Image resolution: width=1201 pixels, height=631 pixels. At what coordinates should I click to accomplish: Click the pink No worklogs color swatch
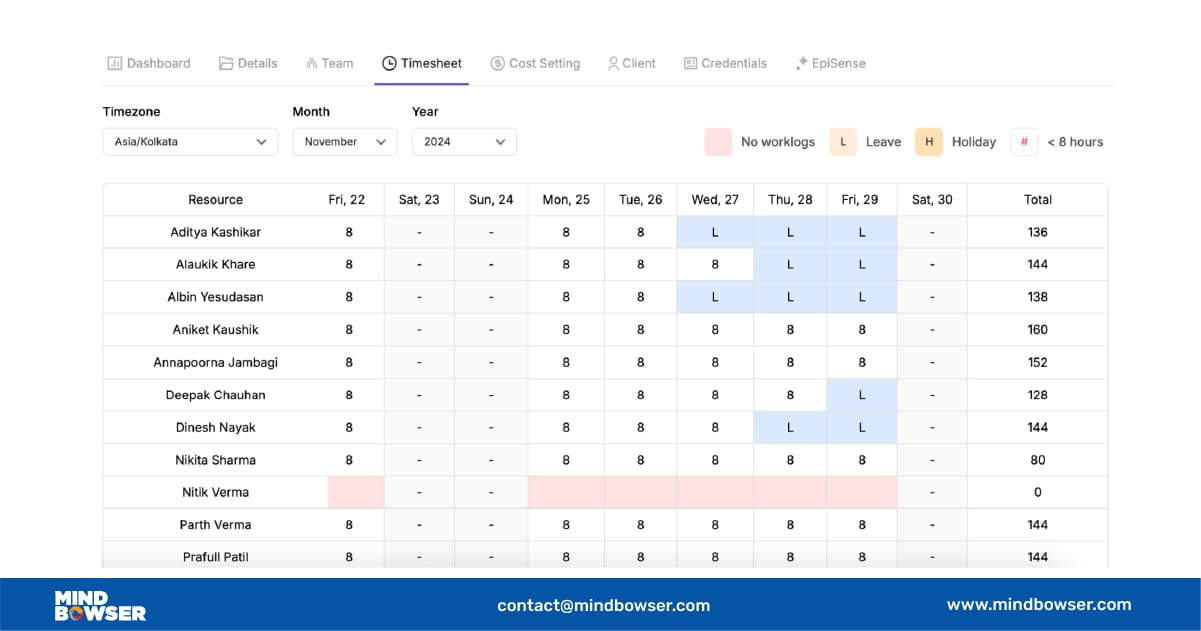718,142
